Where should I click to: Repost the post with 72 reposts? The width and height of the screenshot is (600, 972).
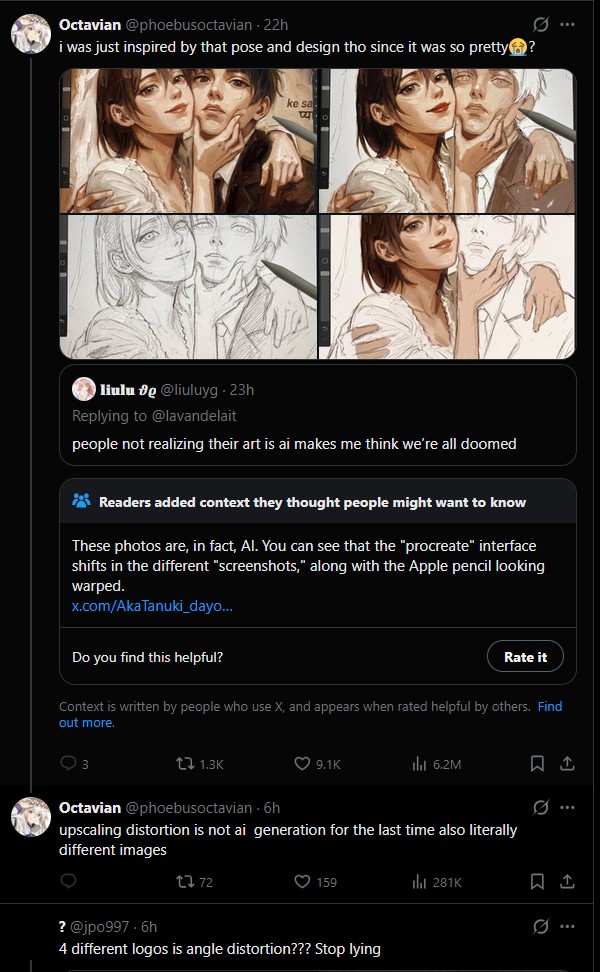coord(195,881)
